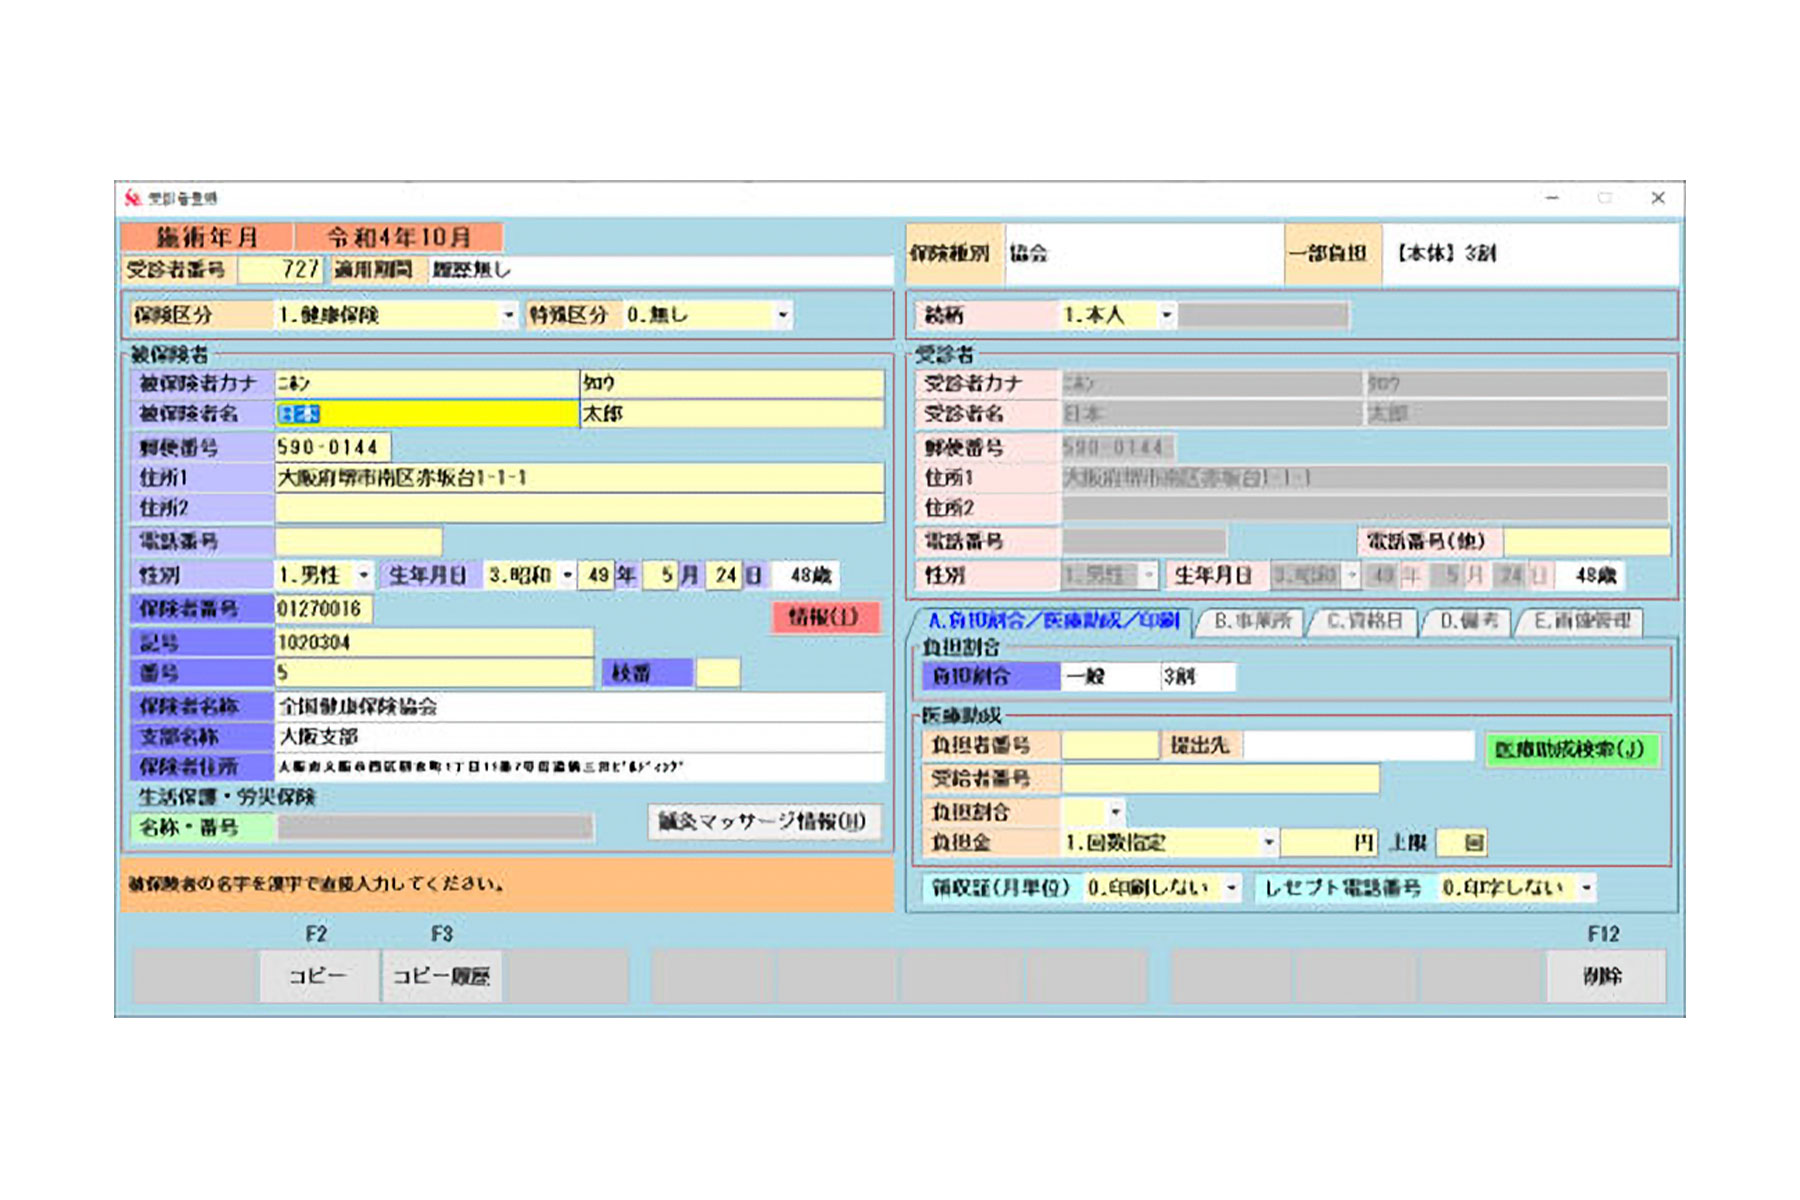The width and height of the screenshot is (1800, 1200).
Task: Expand the 負担金 dropdown showing 1.回数指定
Action: [1268, 843]
